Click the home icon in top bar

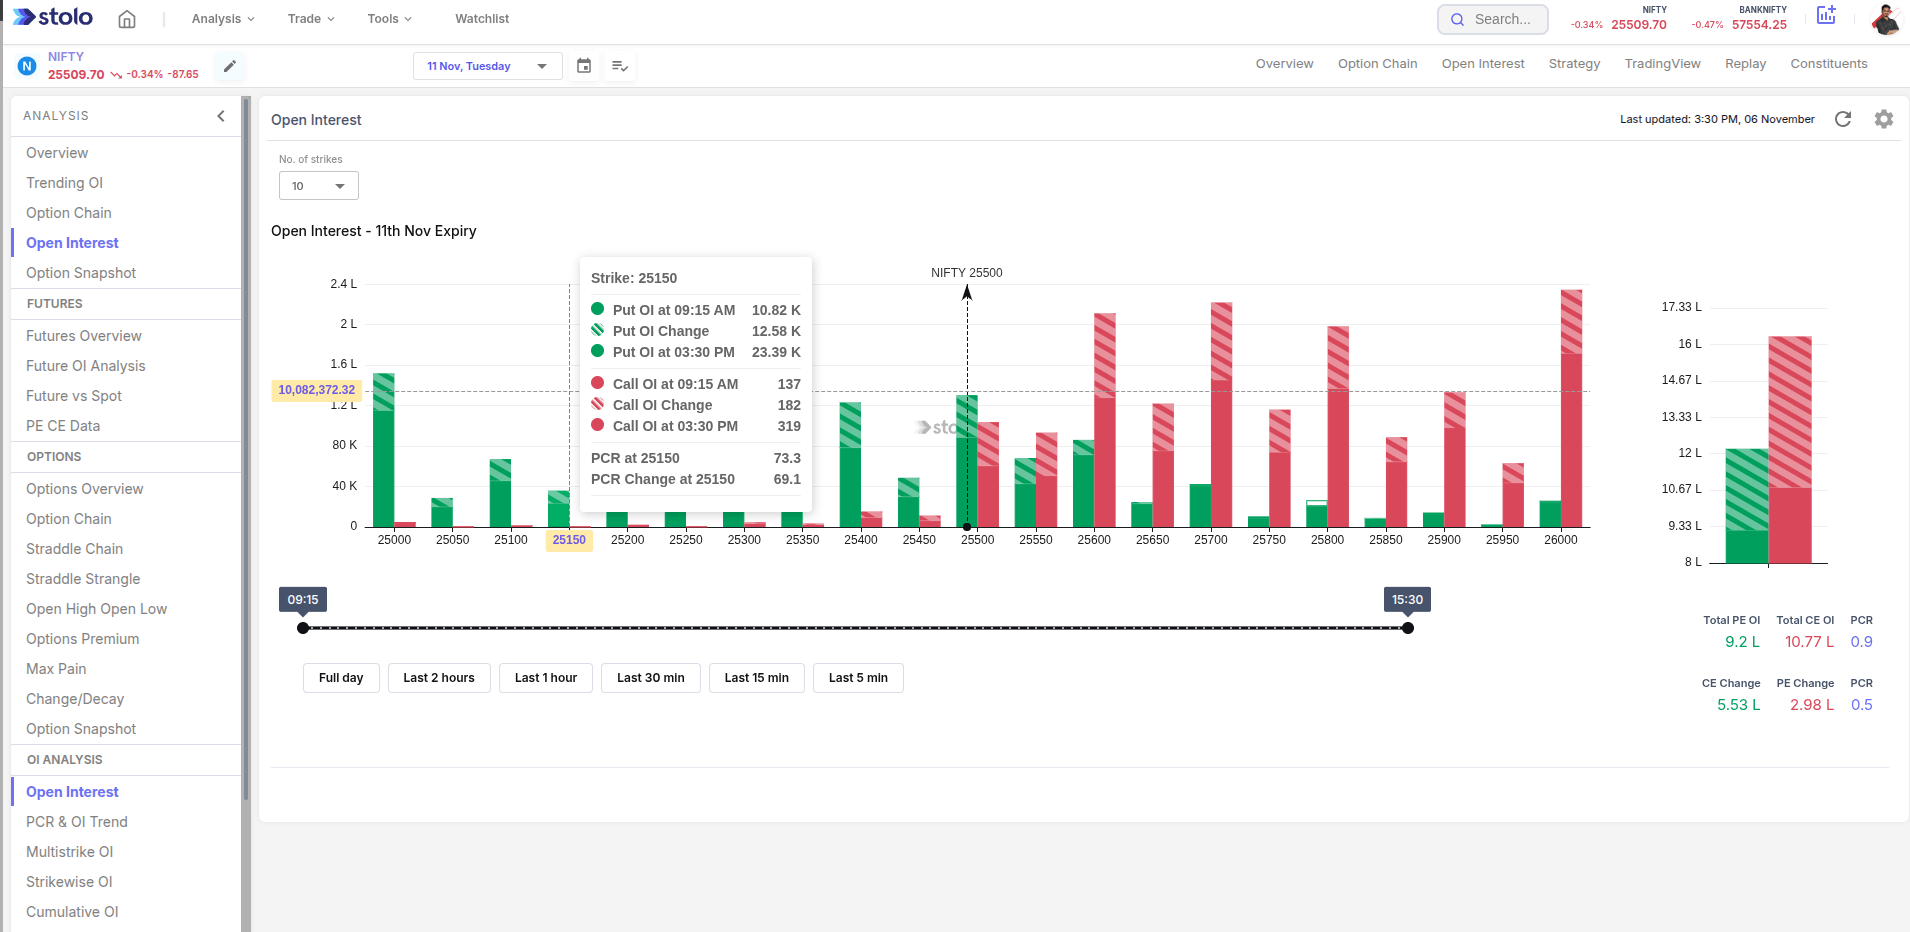tap(127, 19)
